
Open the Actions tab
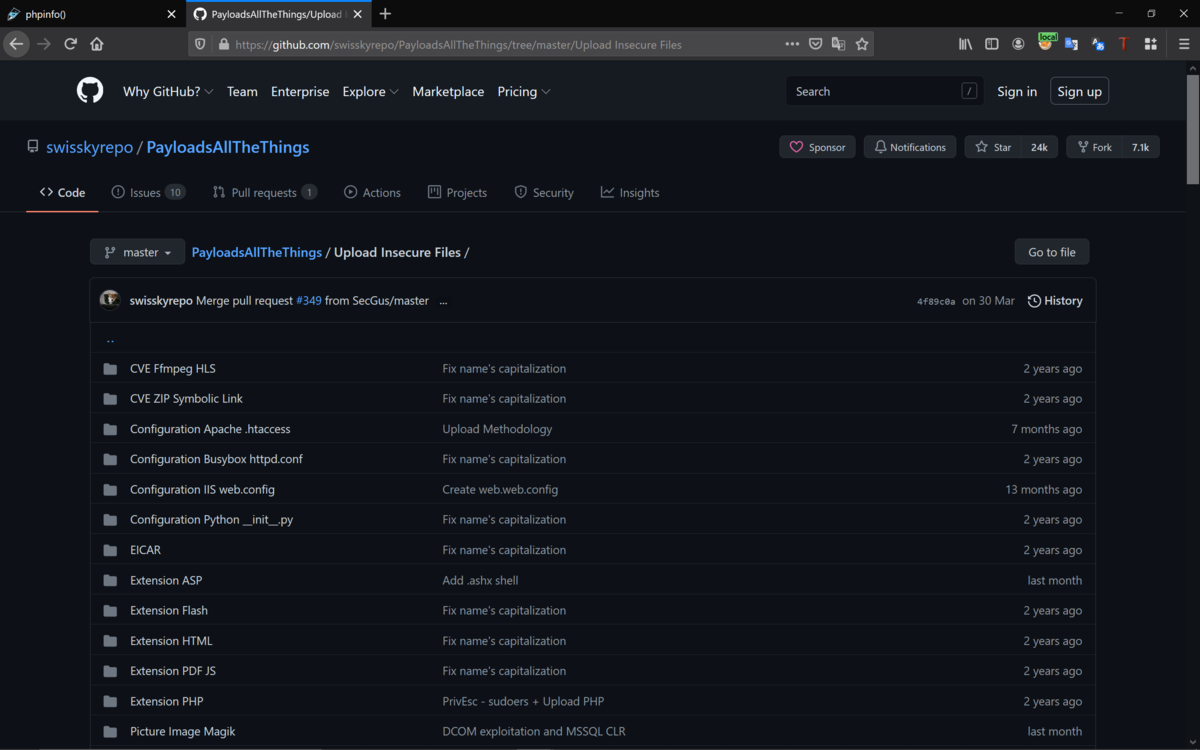tap(372, 192)
